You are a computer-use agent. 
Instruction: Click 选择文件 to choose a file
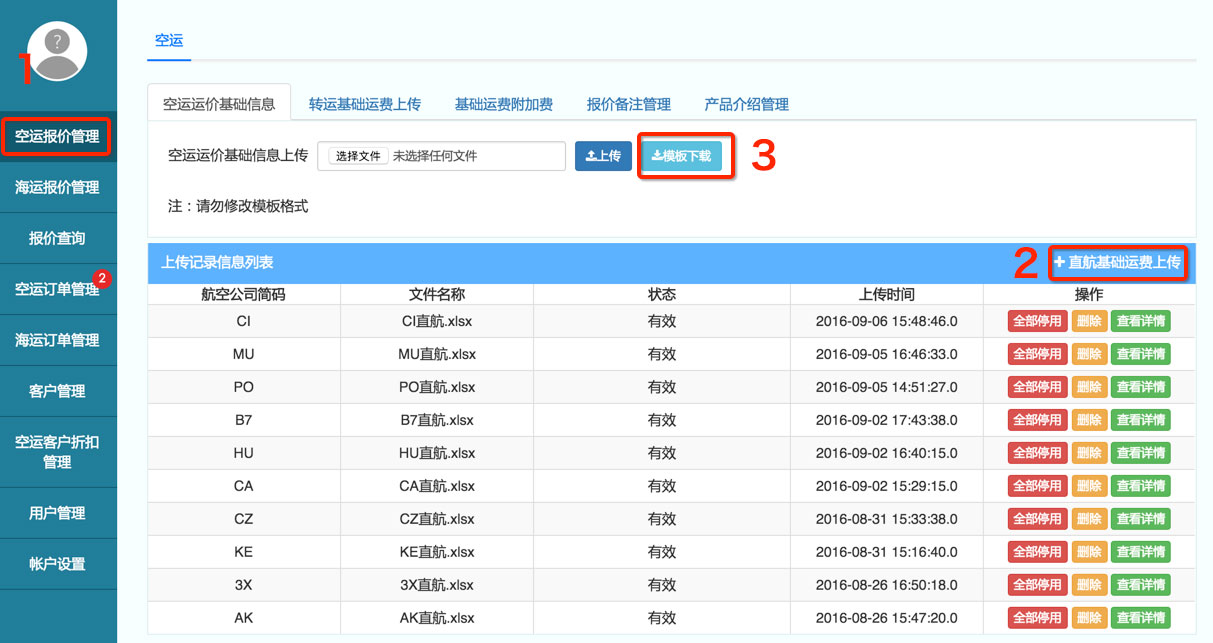[x=359, y=156]
